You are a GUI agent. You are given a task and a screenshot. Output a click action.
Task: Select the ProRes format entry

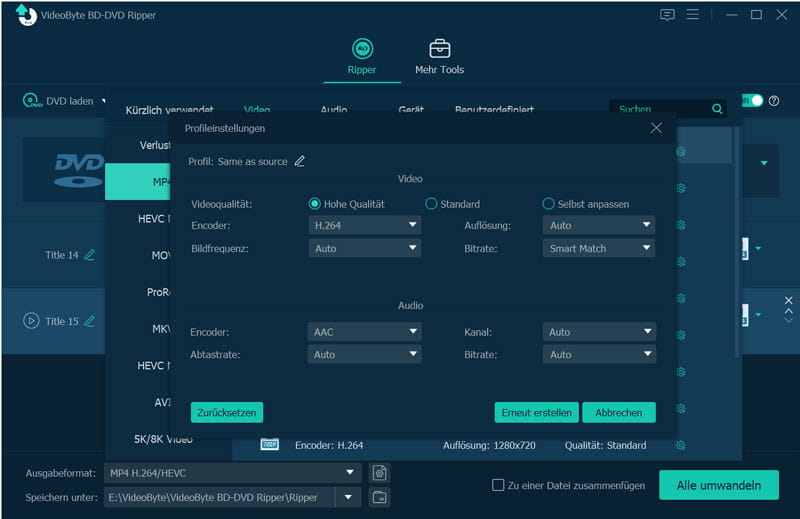138,292
